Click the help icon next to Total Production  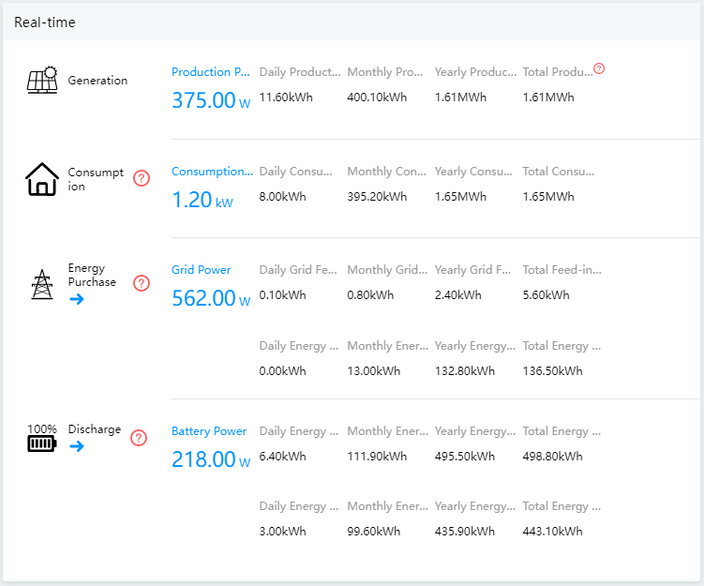pos(599,68)
